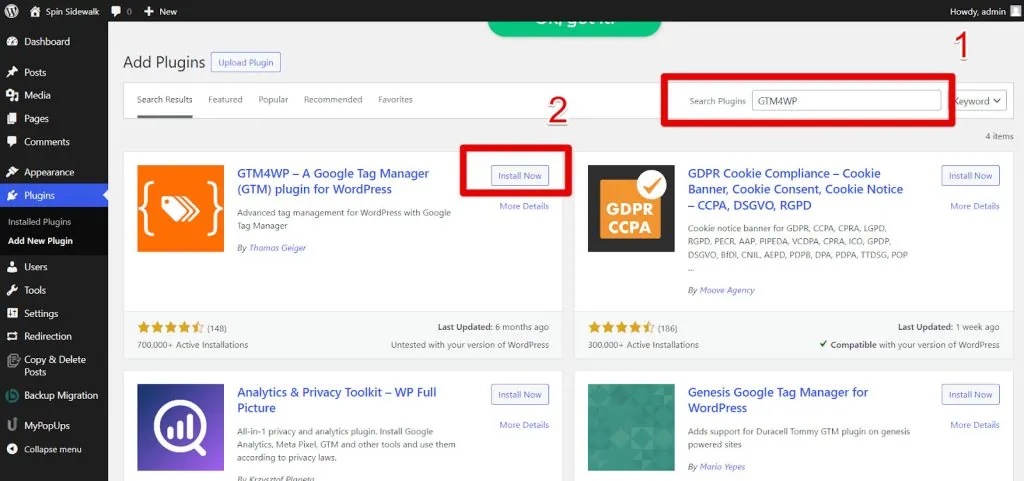The image size is (1024, 481).
Task: Go to Appearance in the sidebar
Action: tap(48, 172)
